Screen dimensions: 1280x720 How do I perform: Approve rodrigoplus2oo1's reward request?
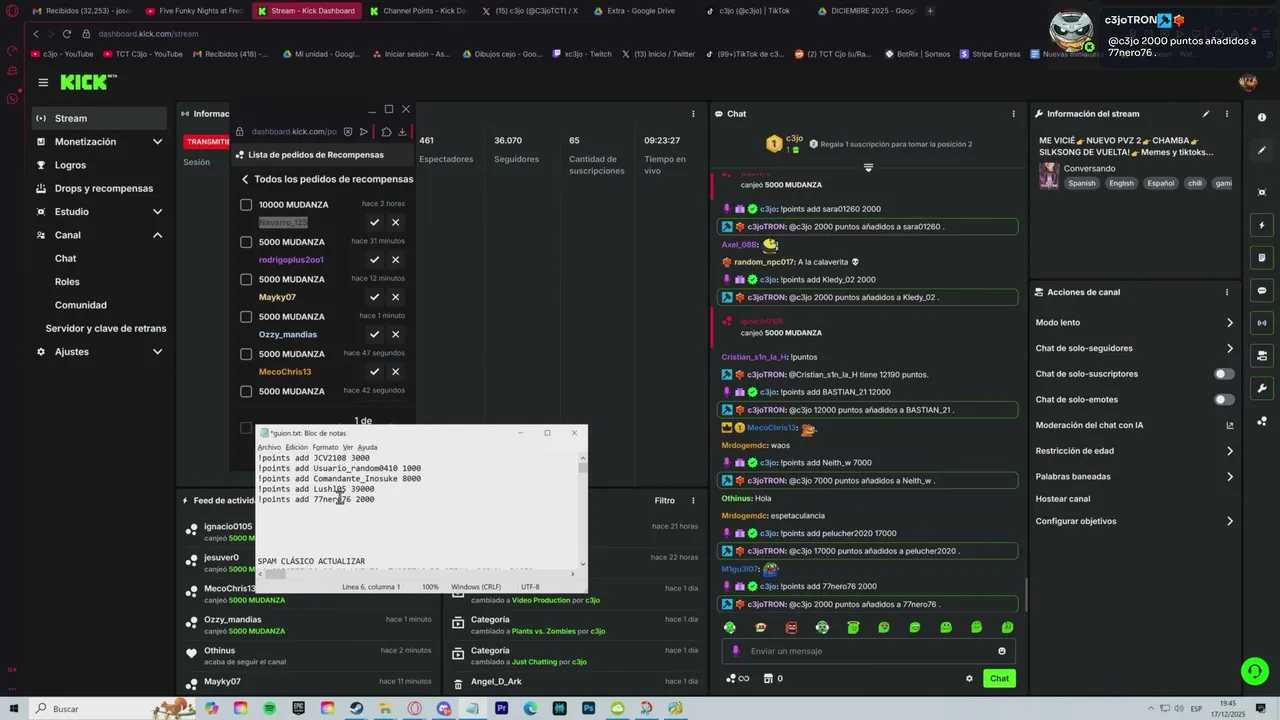pos(374,260)
